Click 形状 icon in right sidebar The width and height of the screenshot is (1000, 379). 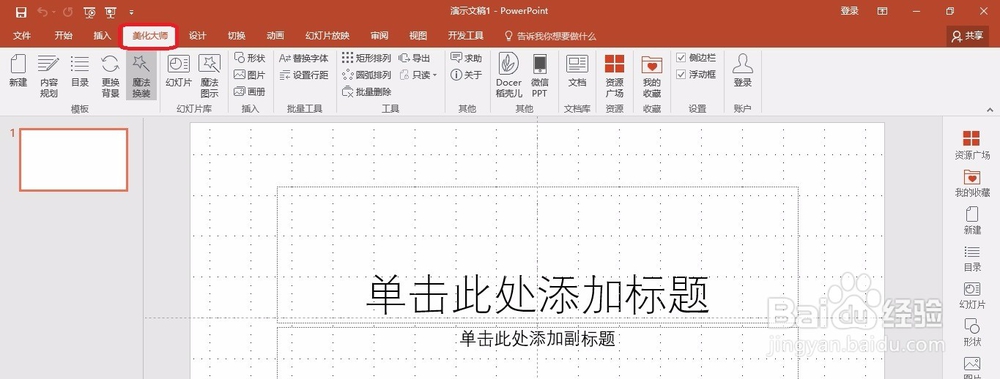tap(972, 333)
